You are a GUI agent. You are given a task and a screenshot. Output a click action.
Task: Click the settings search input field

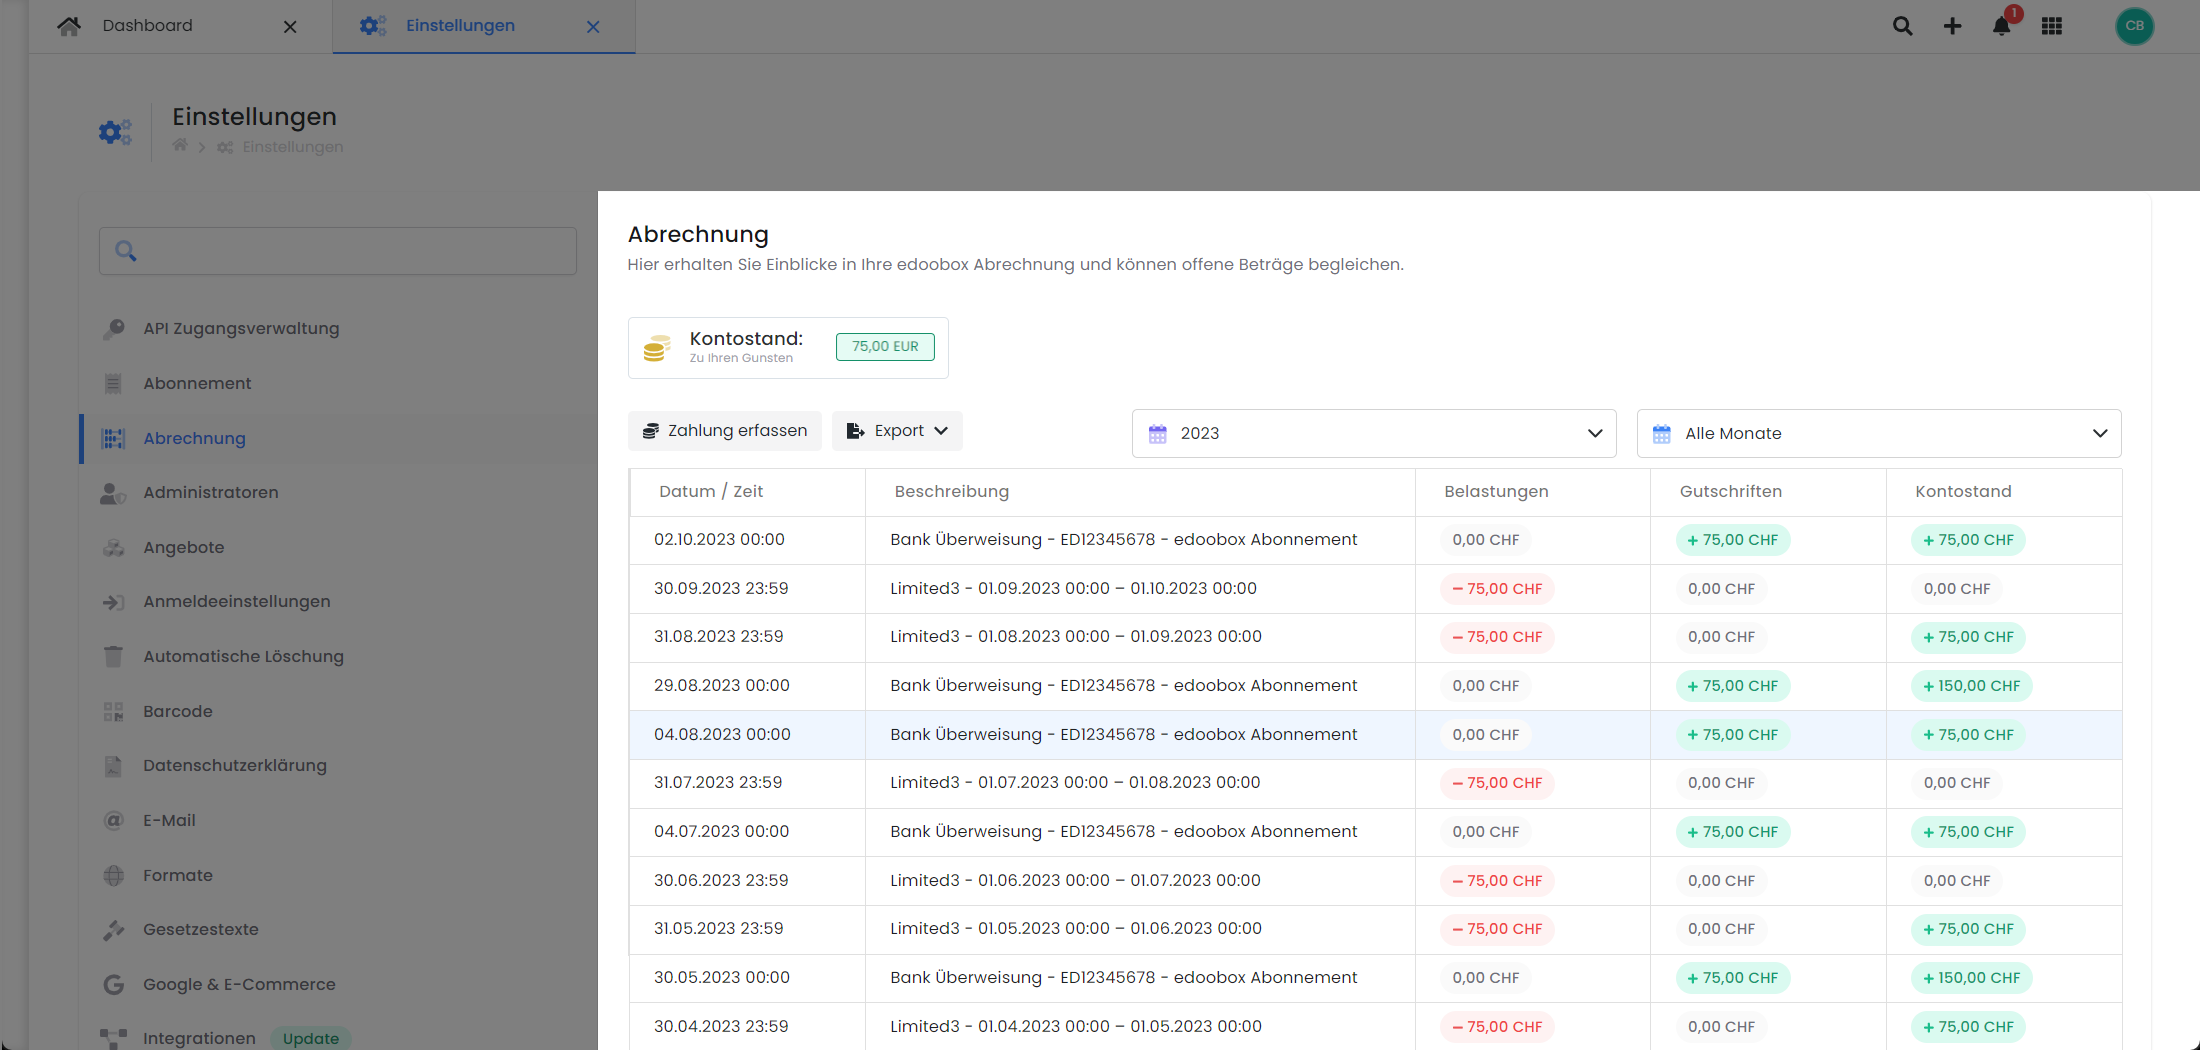338,251
